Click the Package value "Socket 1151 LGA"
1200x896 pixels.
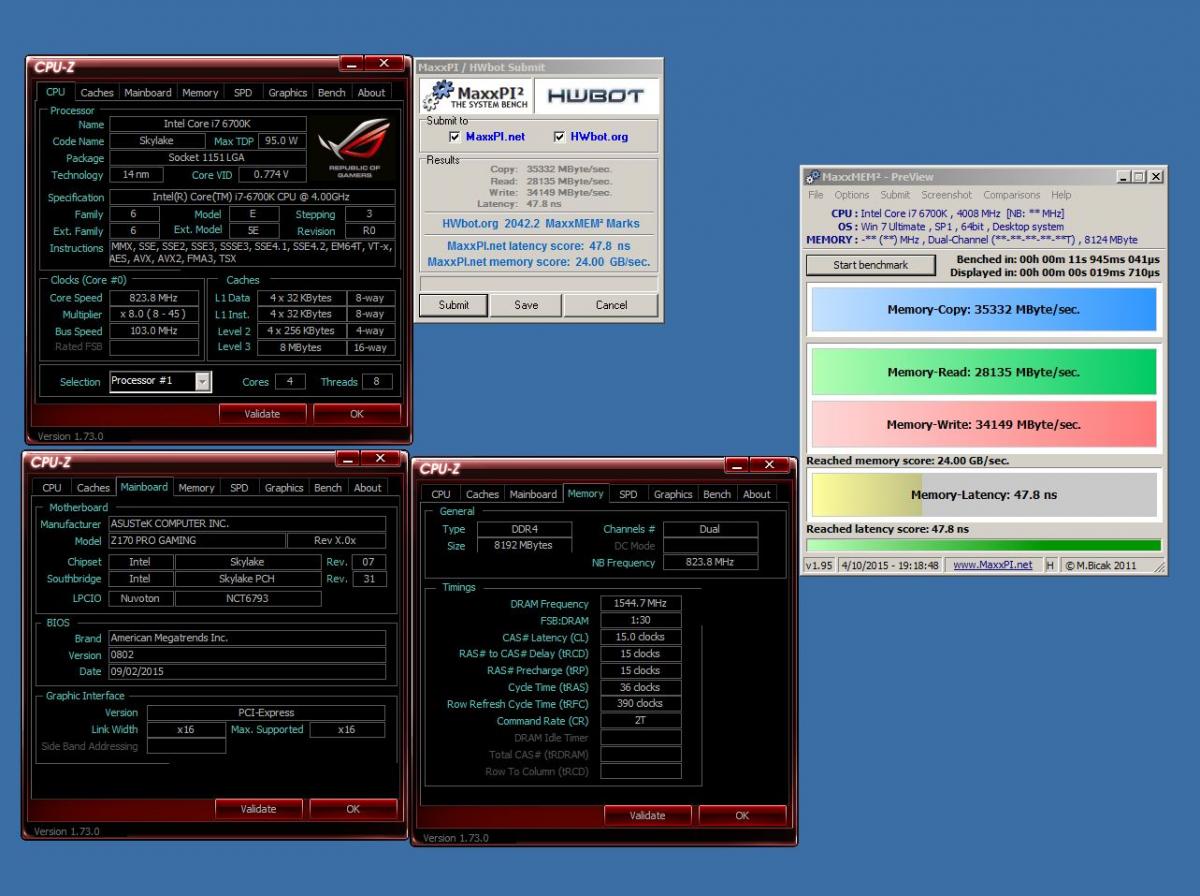point(208,158)
